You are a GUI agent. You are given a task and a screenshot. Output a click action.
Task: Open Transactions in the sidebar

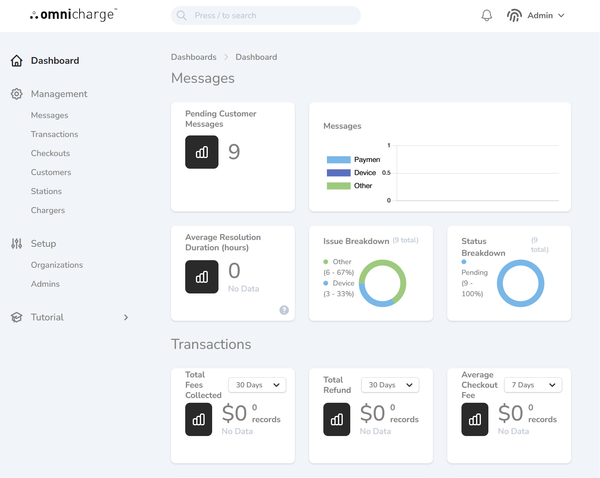click(54, 134)
